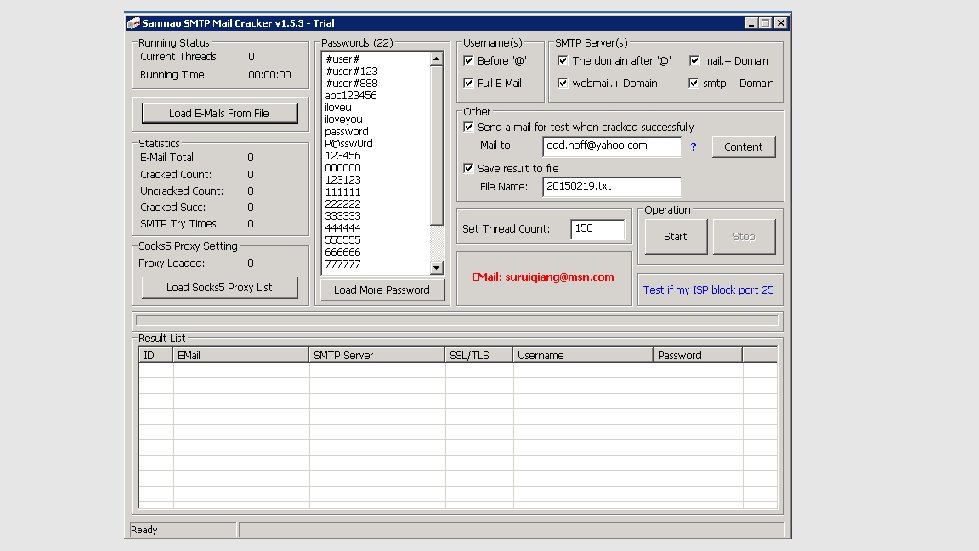Toggle Send a mail for test checkbox
979x551 pixels.
pos(468,127)
